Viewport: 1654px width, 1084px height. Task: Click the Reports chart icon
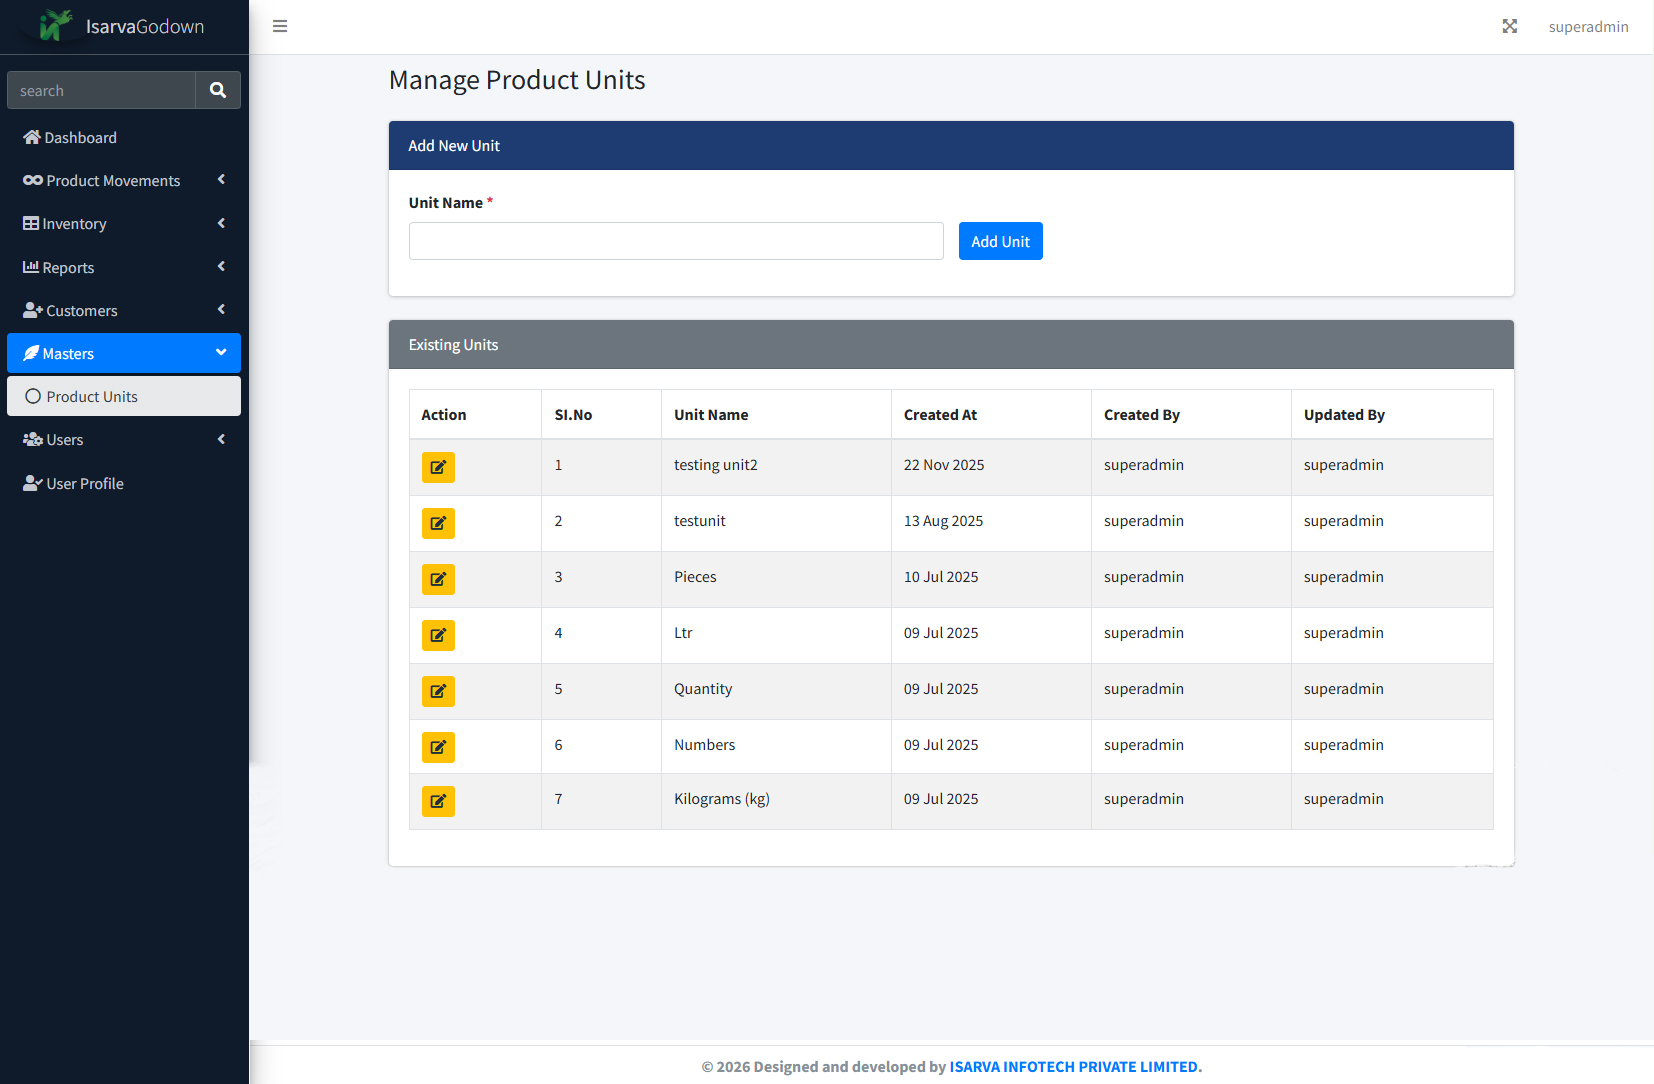[x=31, y=267]
